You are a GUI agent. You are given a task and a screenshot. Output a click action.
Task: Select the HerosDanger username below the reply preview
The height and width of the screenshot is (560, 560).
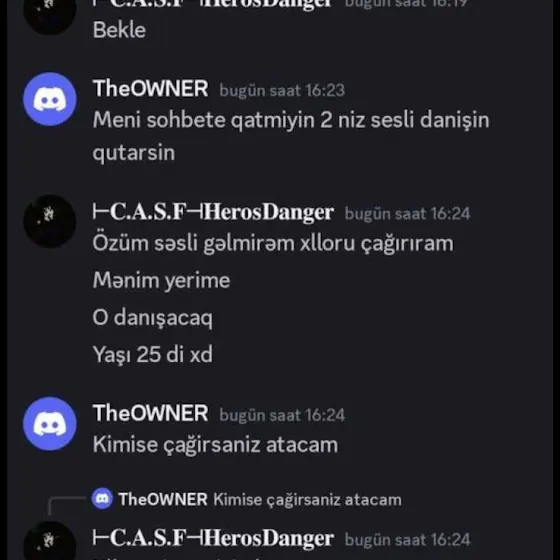(213, 538)
